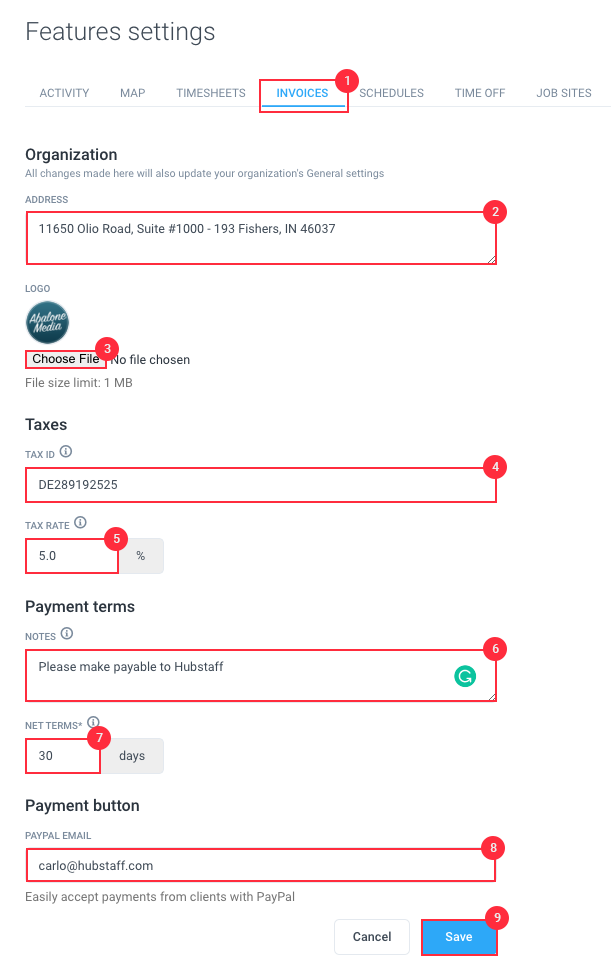Viewport: 611px width, 969px height.
Task: Open the Timesheets tab
Action: click(210, 93)
